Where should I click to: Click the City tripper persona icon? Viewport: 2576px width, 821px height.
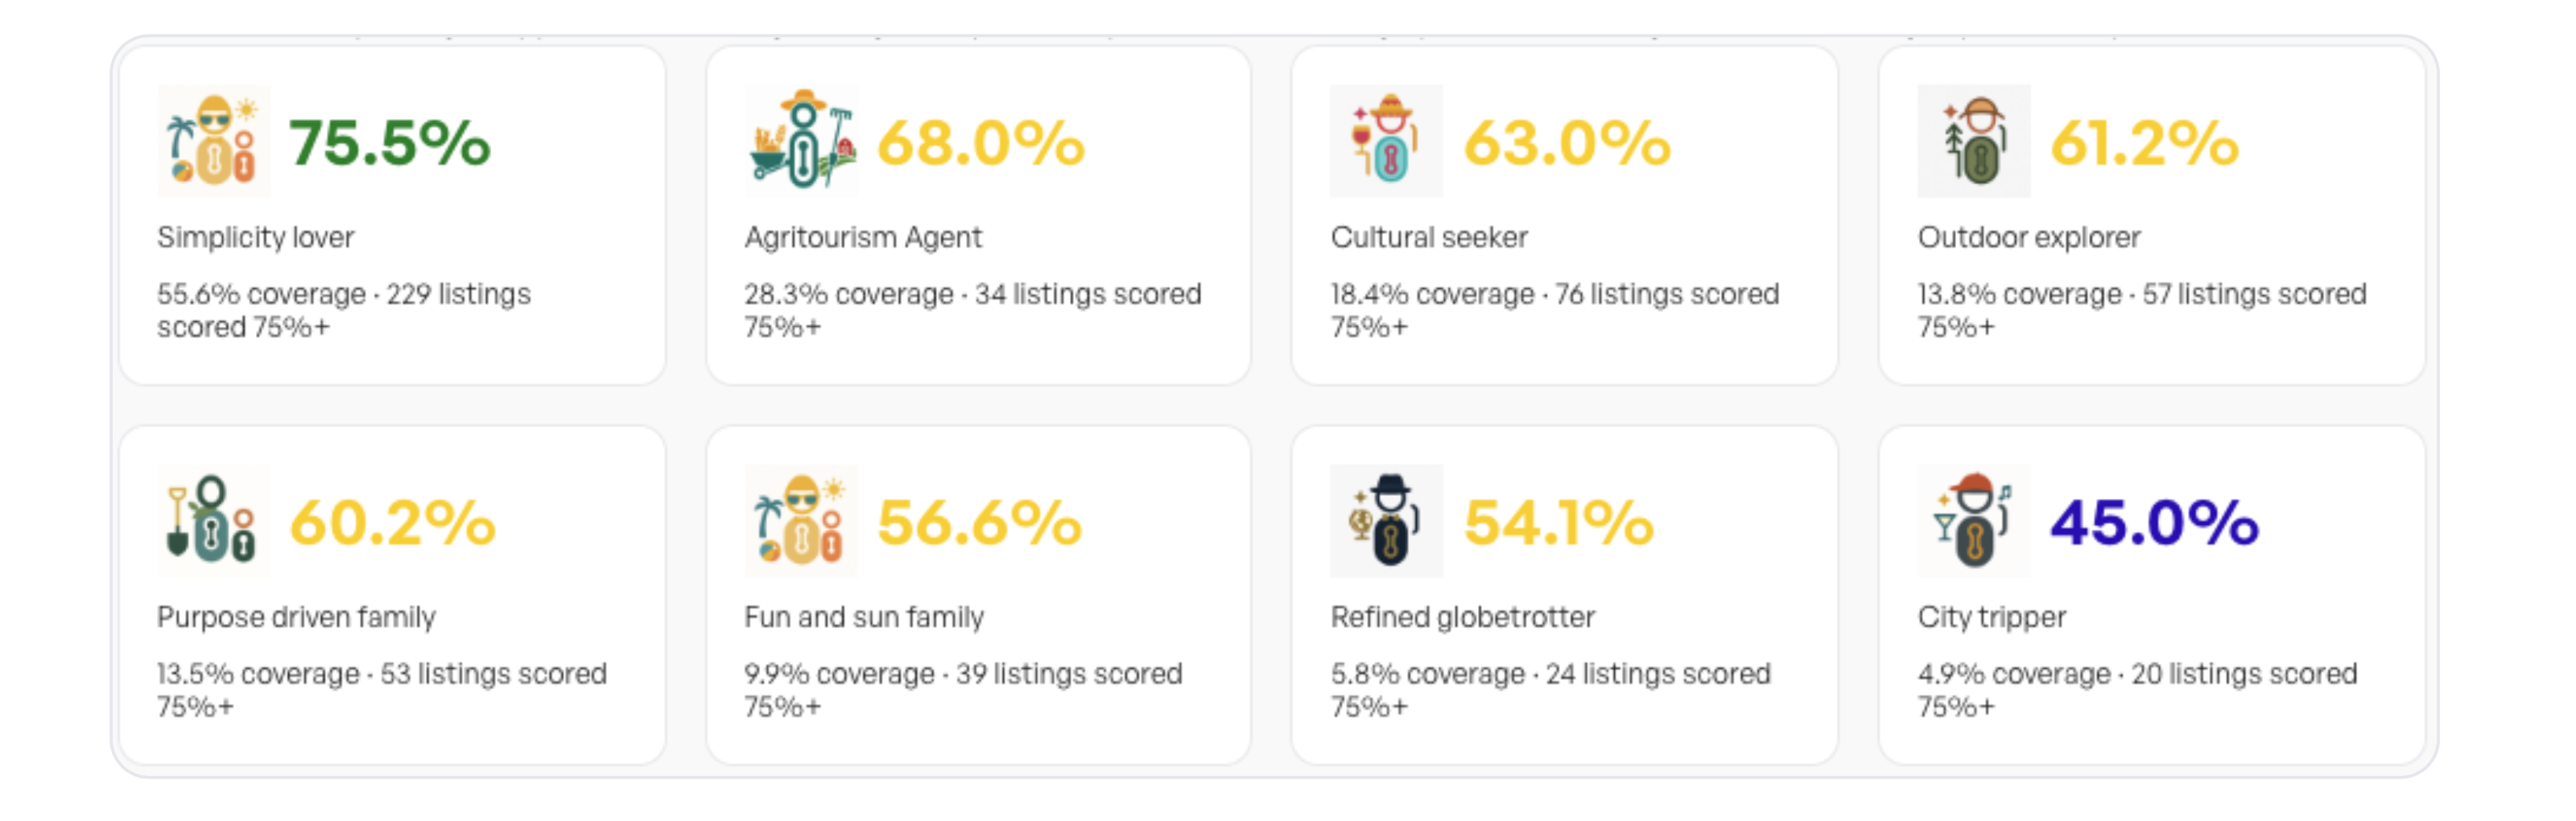1973,521
